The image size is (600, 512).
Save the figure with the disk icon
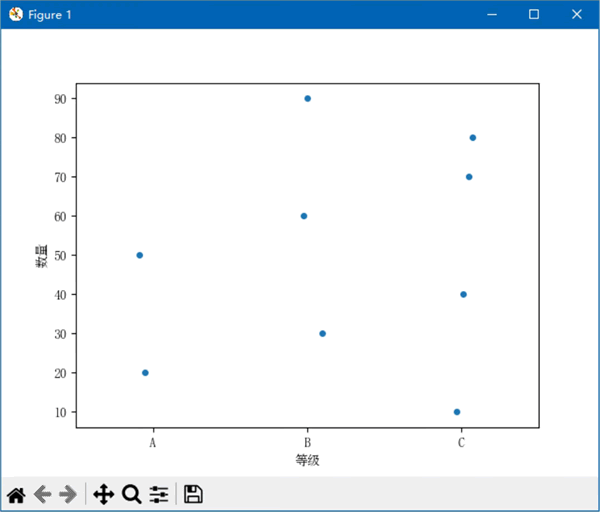193,494
